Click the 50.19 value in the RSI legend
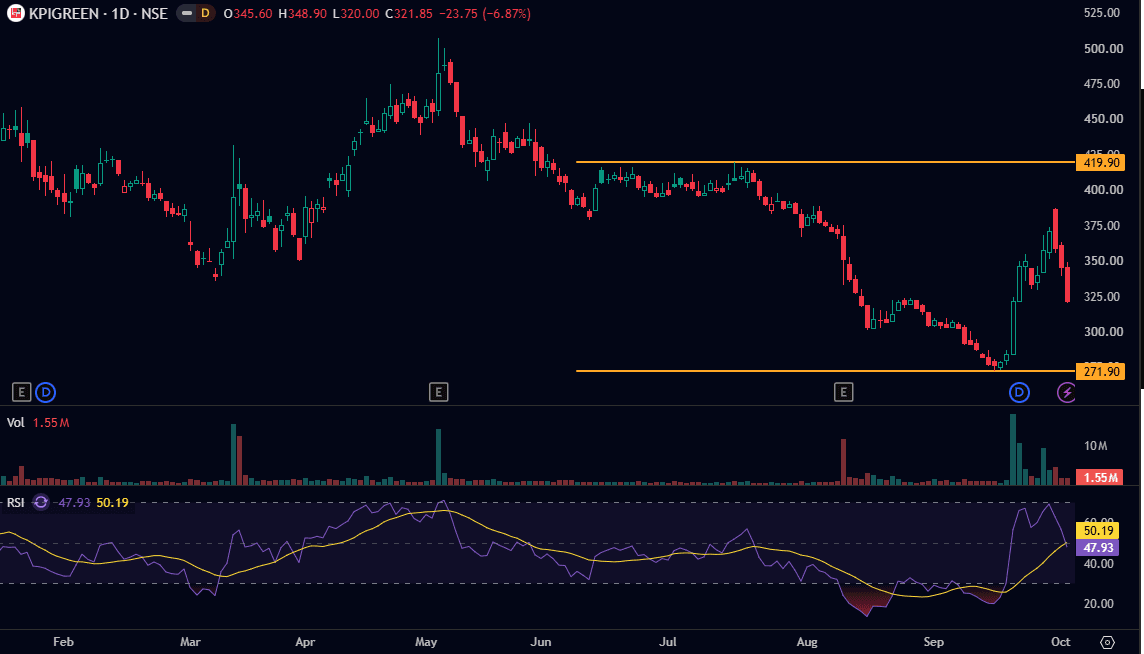The image size is (1144, 654). tap(112, 502)
